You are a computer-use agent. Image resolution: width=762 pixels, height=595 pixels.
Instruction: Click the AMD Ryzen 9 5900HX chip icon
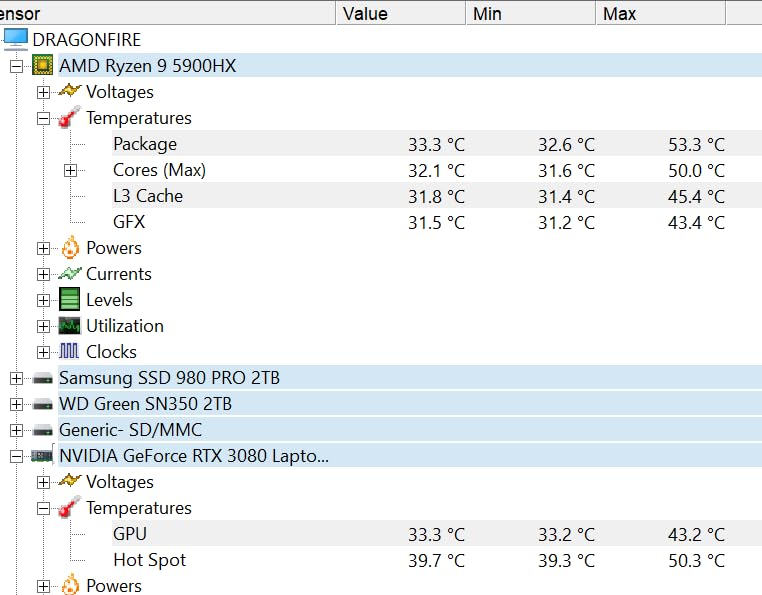click(x=42, y=65)
